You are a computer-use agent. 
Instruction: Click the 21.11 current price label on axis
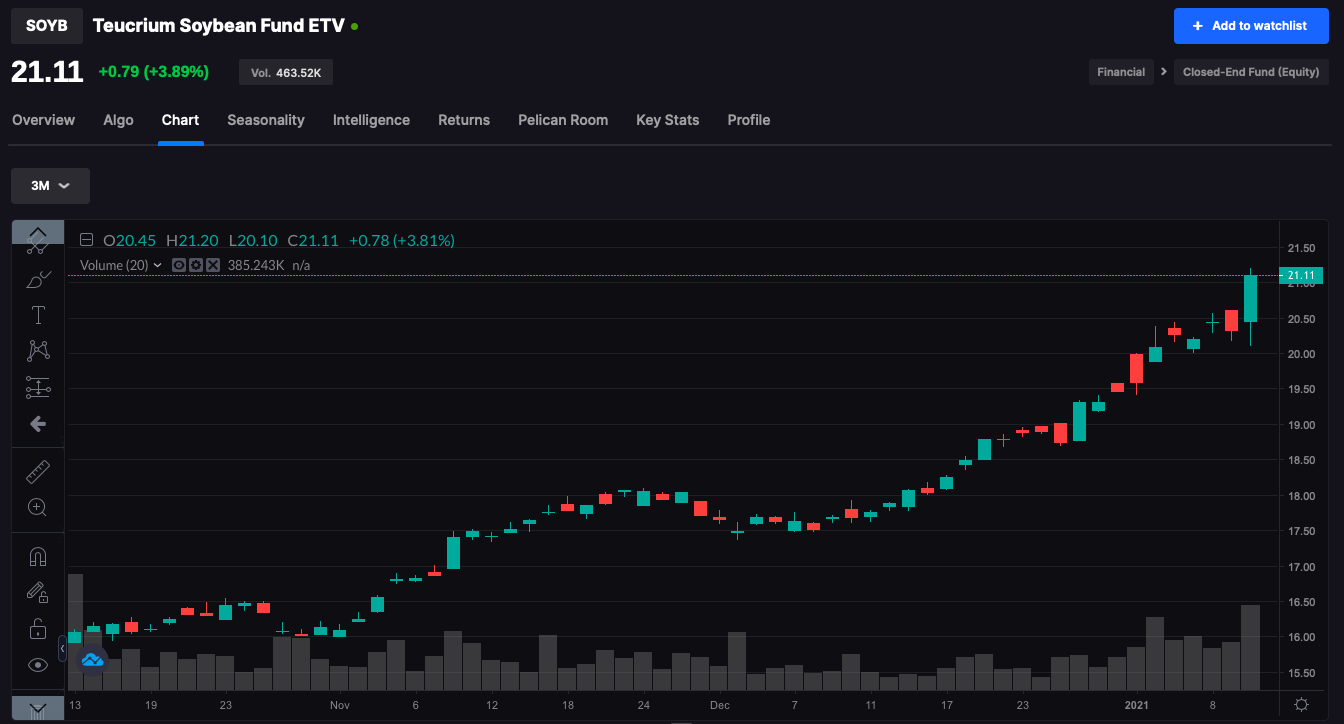coord(1301,275)
